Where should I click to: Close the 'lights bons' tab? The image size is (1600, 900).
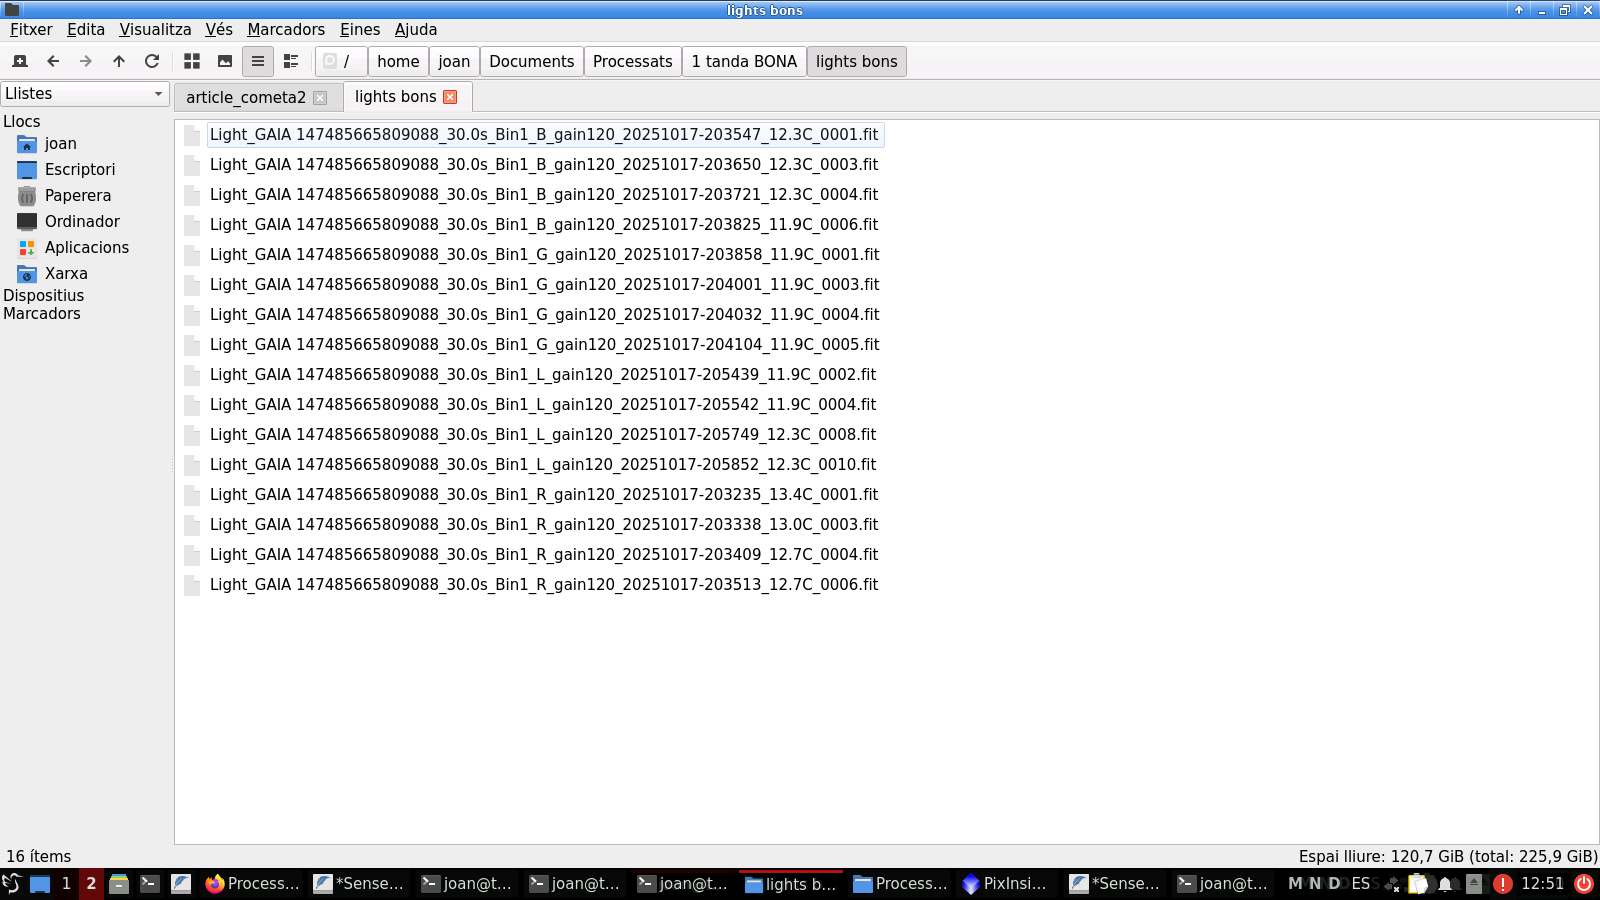[x=450, y=97]
